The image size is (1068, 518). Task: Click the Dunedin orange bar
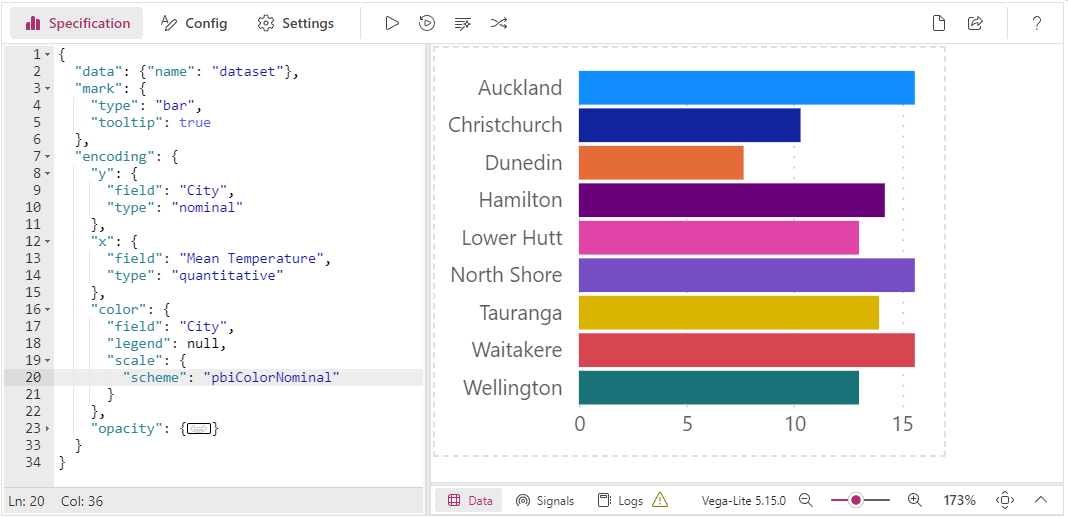point(661,163)
